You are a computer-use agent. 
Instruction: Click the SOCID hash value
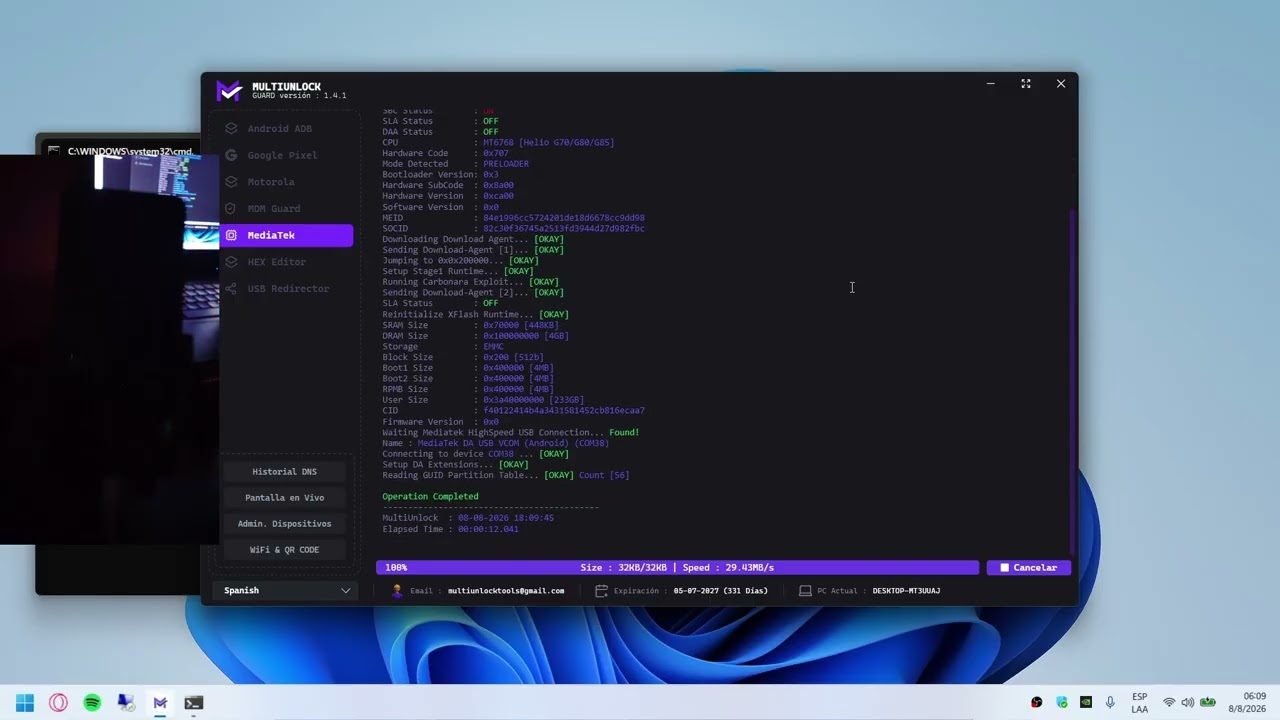(564, 229)
